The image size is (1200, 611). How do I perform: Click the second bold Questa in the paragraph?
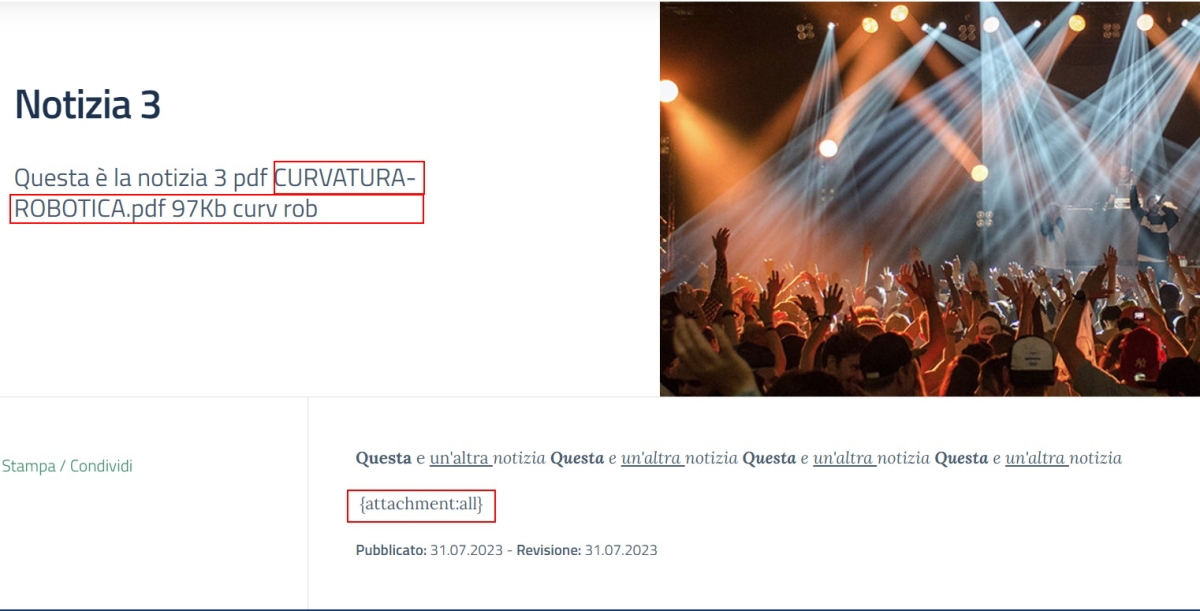tap(577, 458)
